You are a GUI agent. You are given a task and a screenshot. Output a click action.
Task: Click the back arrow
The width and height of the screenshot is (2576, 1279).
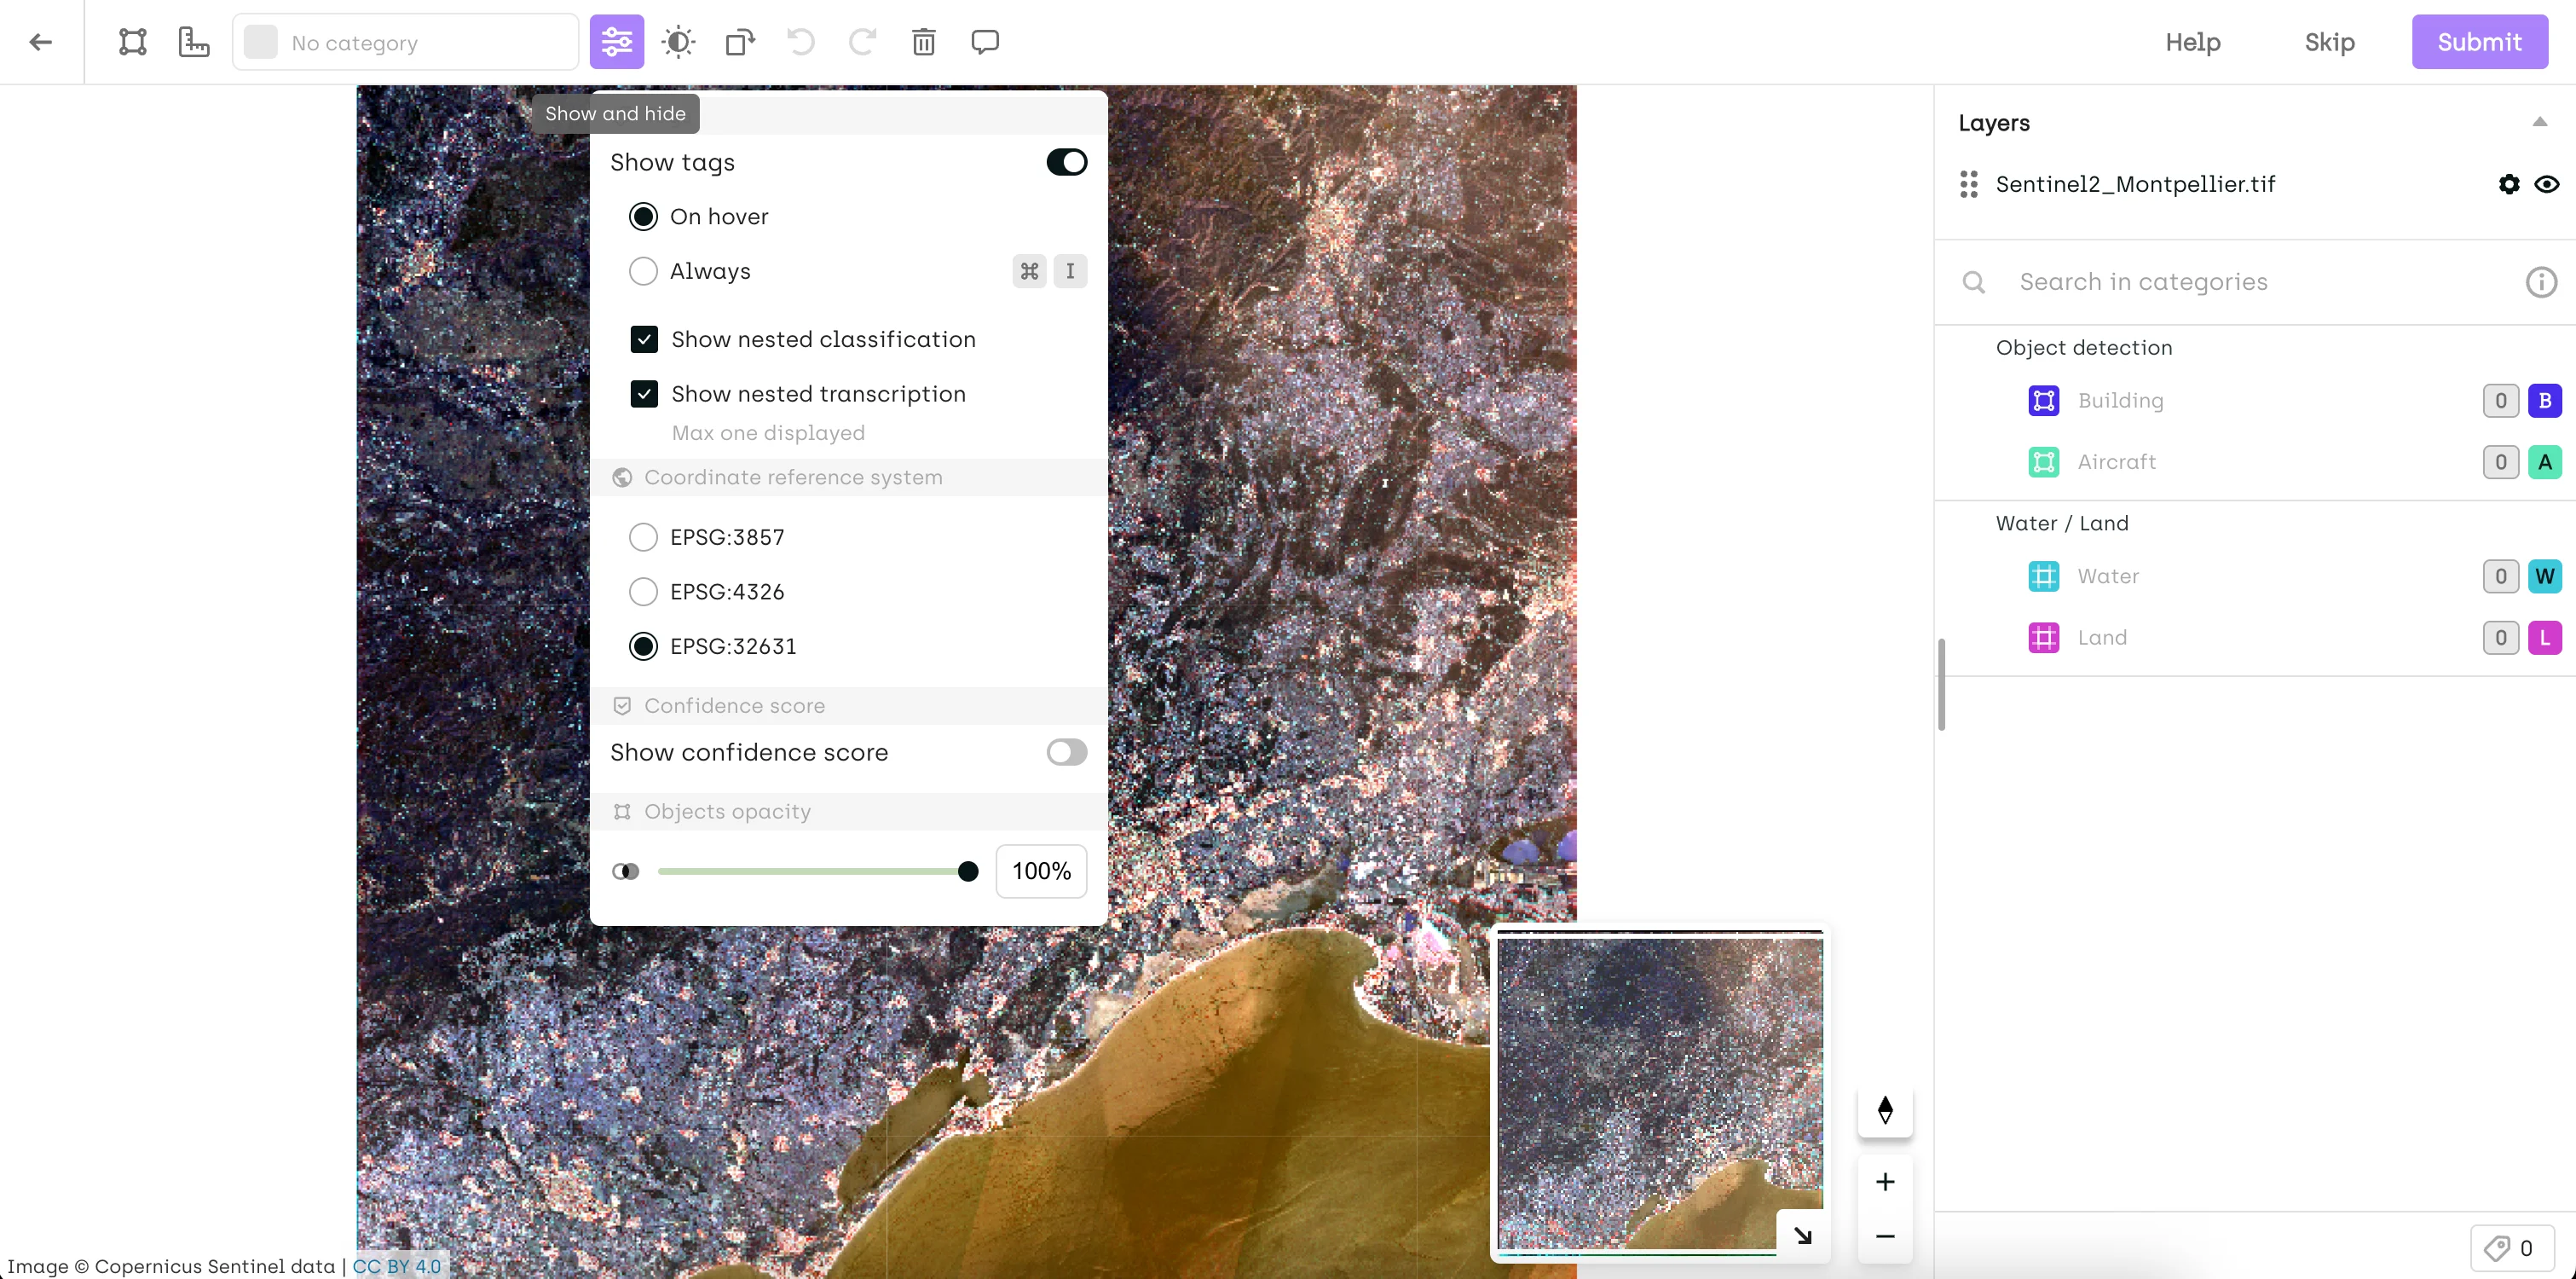pos(41,42)
